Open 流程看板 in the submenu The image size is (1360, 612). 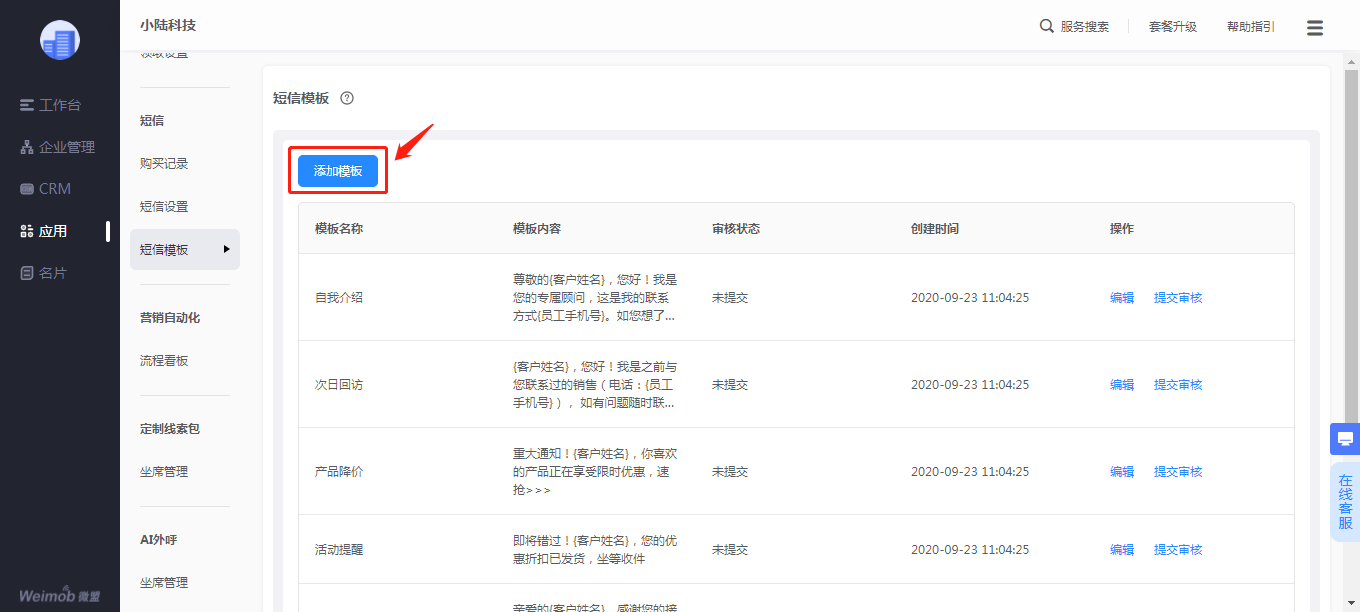[164, 361]
